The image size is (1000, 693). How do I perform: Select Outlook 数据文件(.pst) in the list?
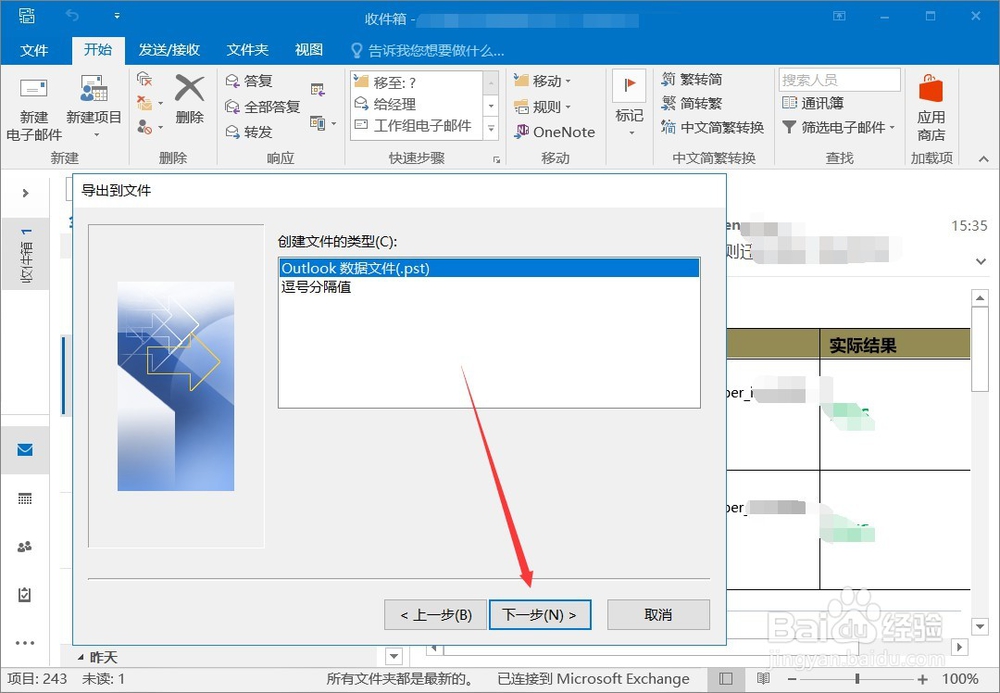pos(489,268)
